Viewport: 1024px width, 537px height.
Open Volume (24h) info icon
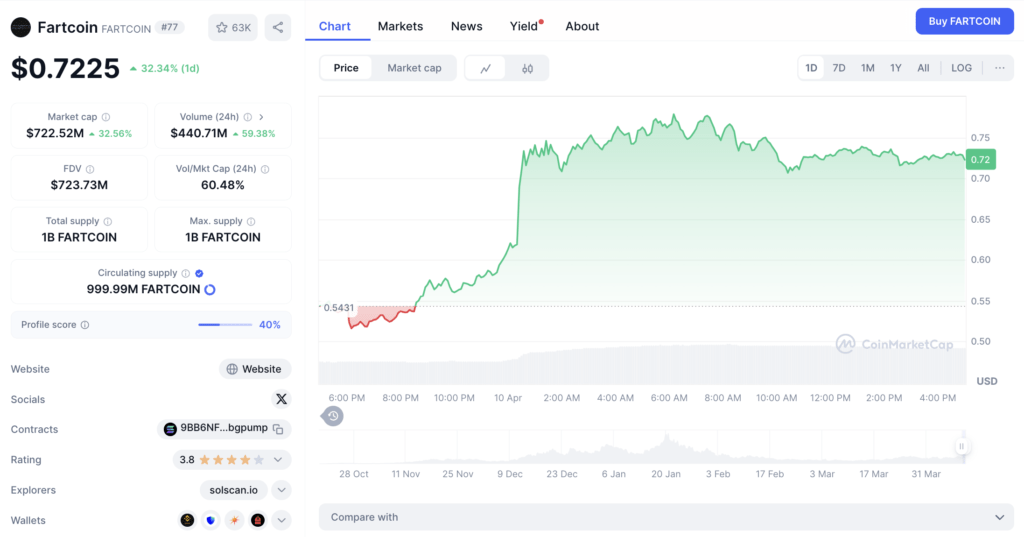(248, 117)
